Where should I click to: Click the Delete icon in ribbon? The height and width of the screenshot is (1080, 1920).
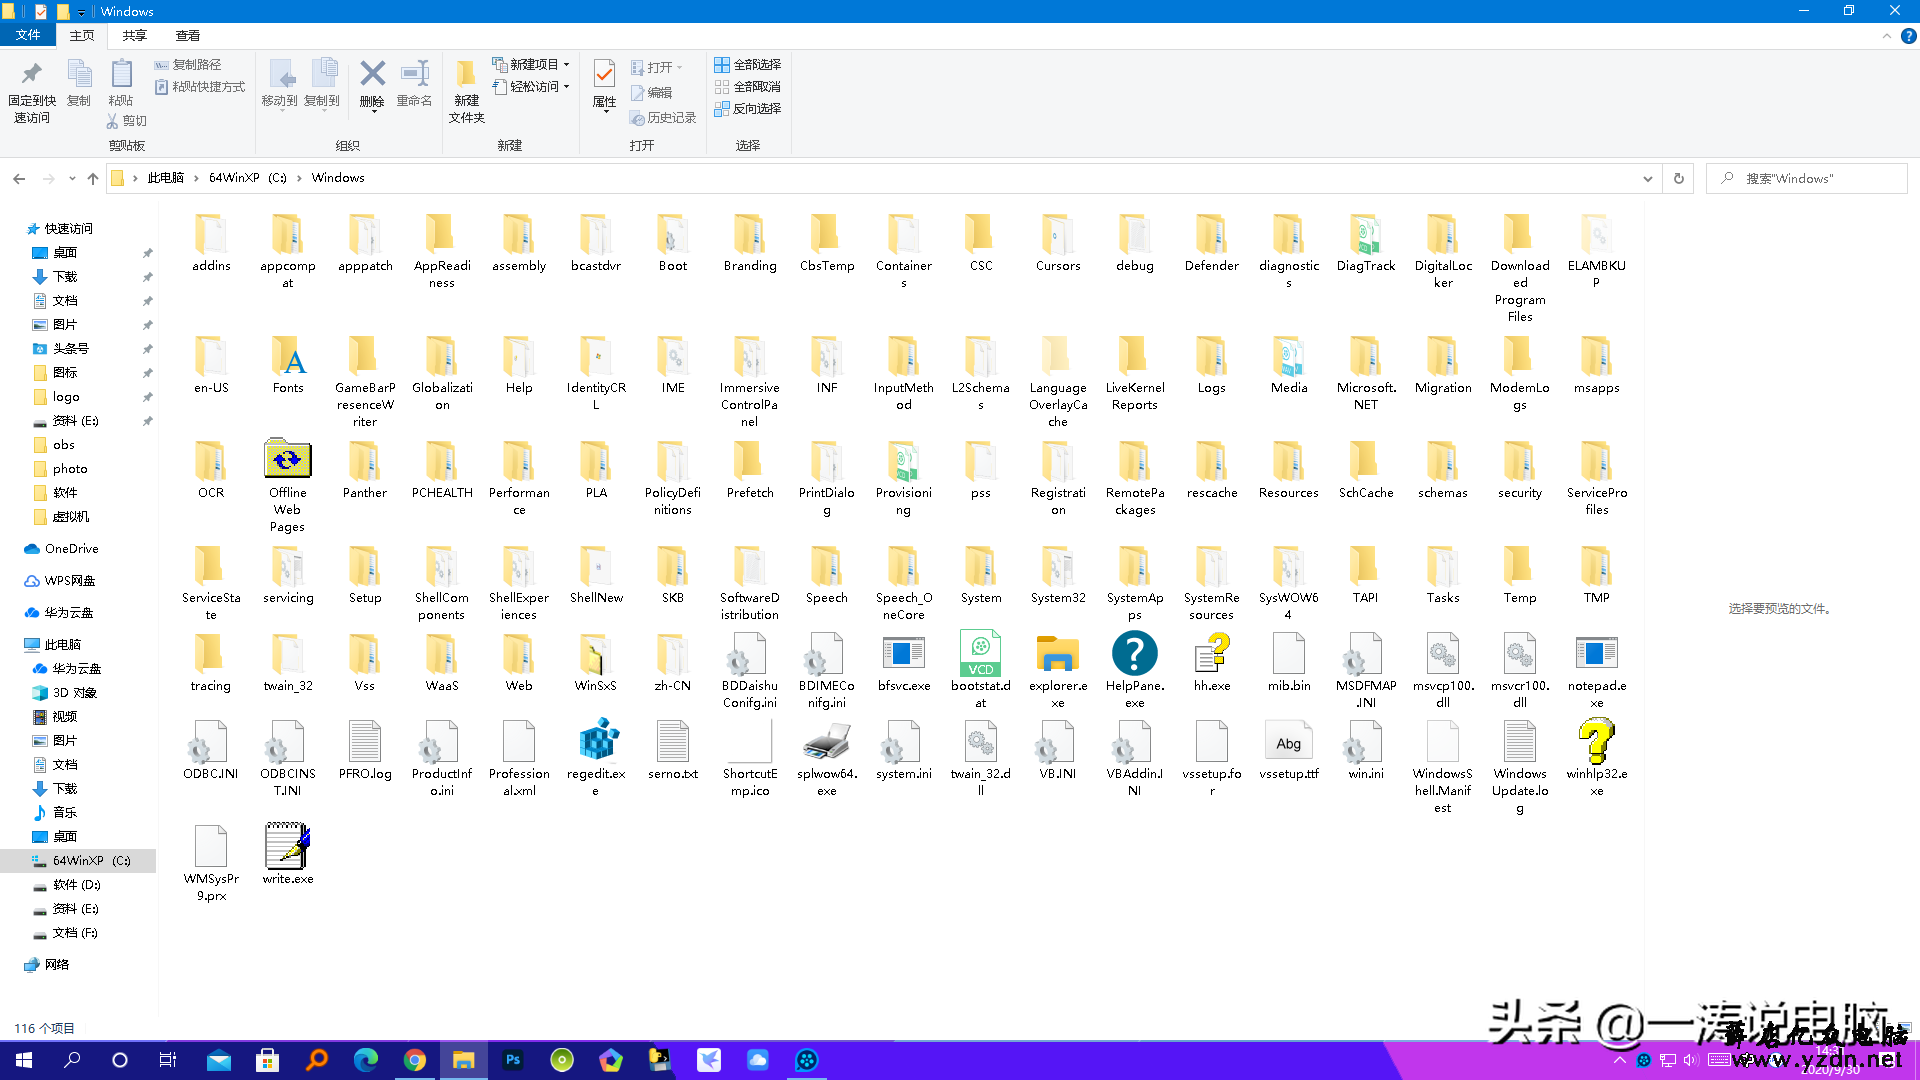372,74
